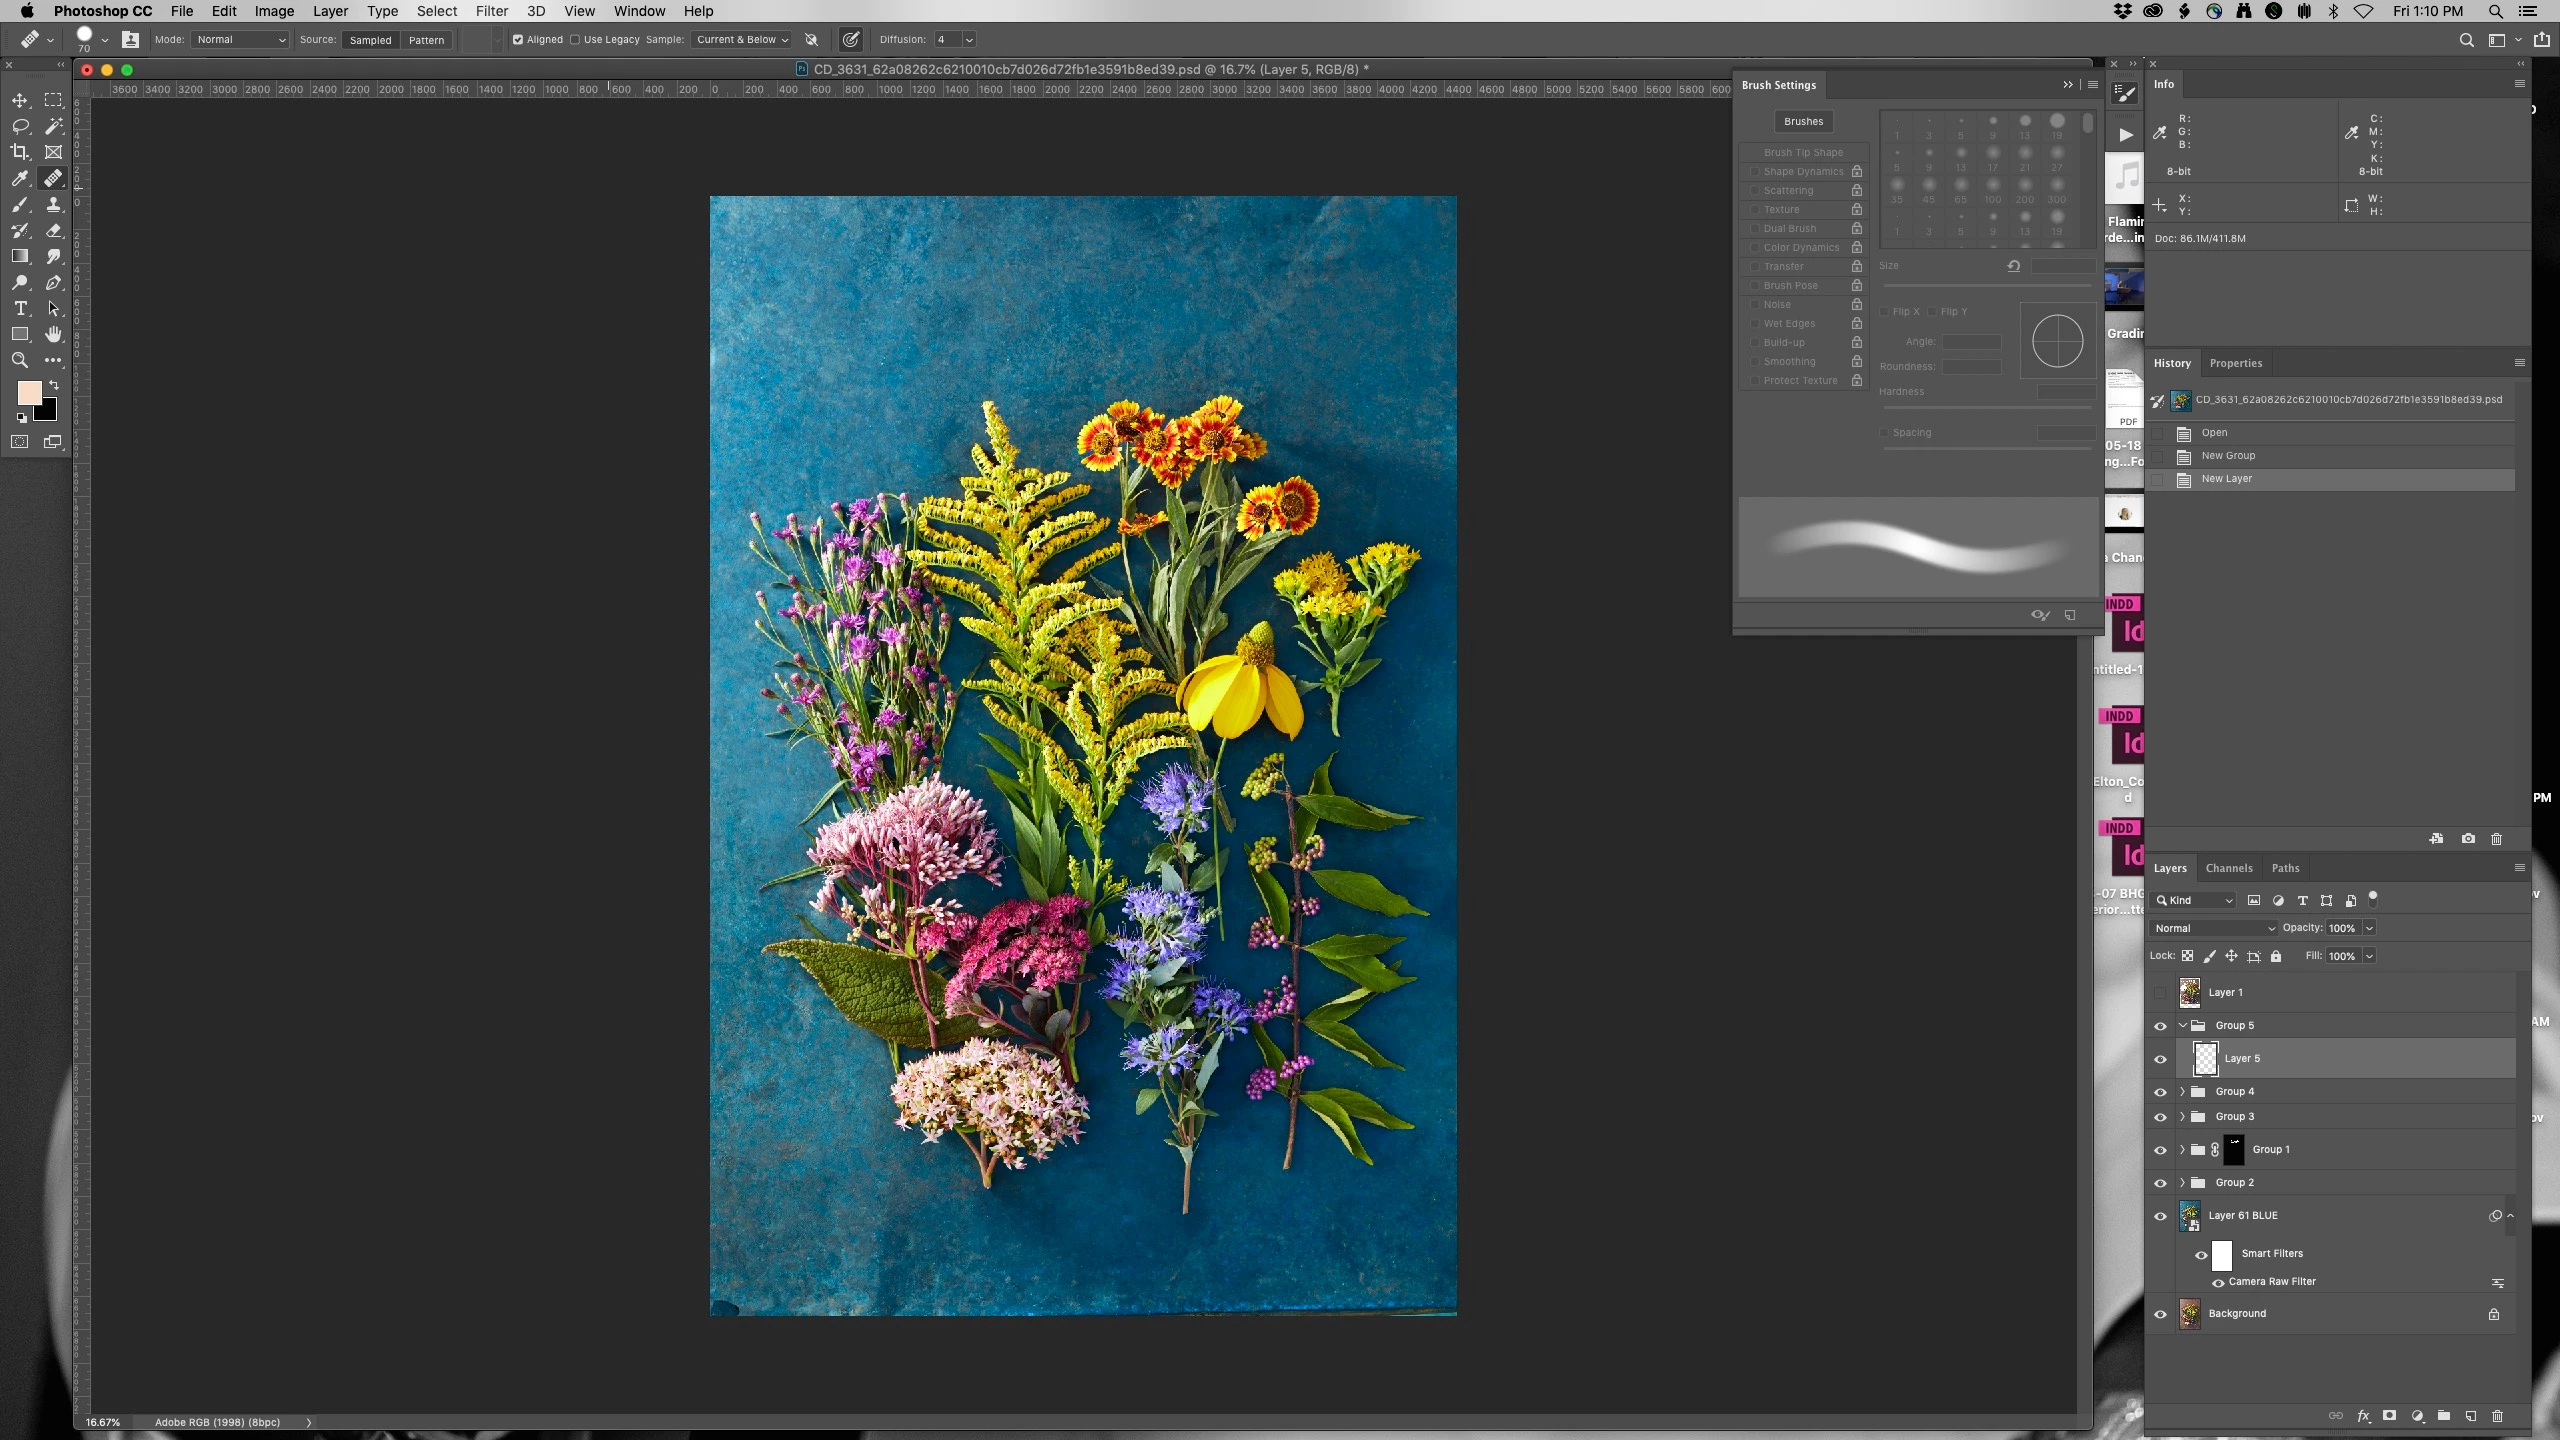2560x1440 pixels.
Task: Select the Eyedropper tool
Action: (x=20, y=178)
